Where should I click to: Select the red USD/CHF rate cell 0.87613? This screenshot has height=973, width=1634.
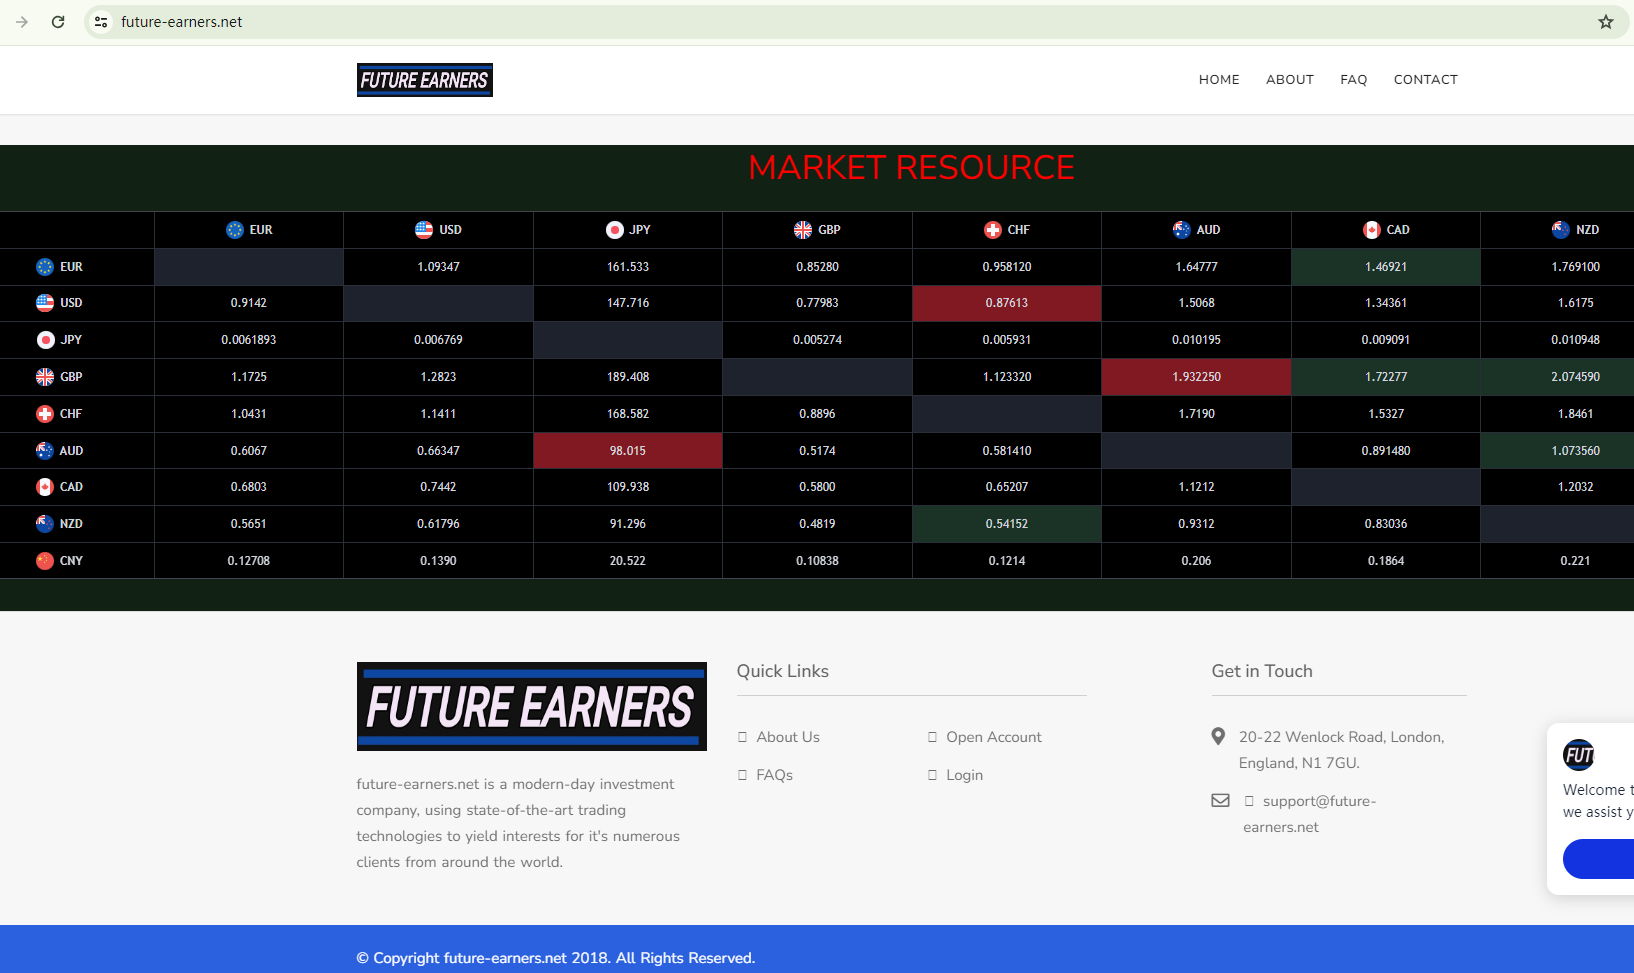pyautogui.click(x=1006, y=303)
